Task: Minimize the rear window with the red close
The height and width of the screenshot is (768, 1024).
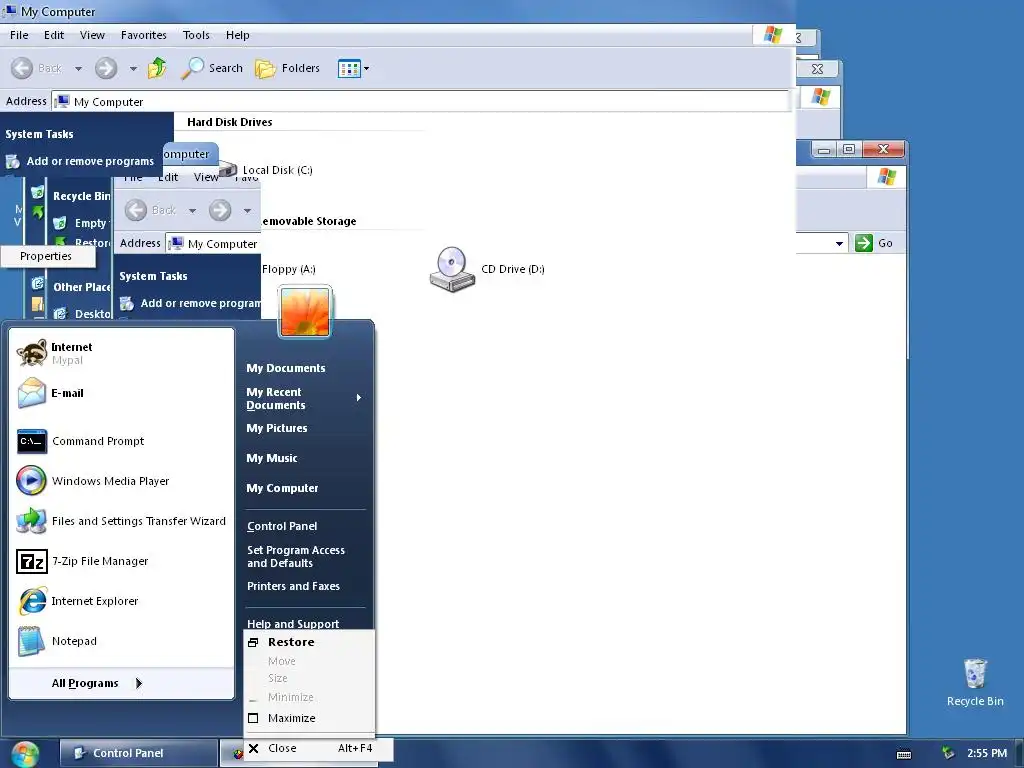Action: pos(824,150)
